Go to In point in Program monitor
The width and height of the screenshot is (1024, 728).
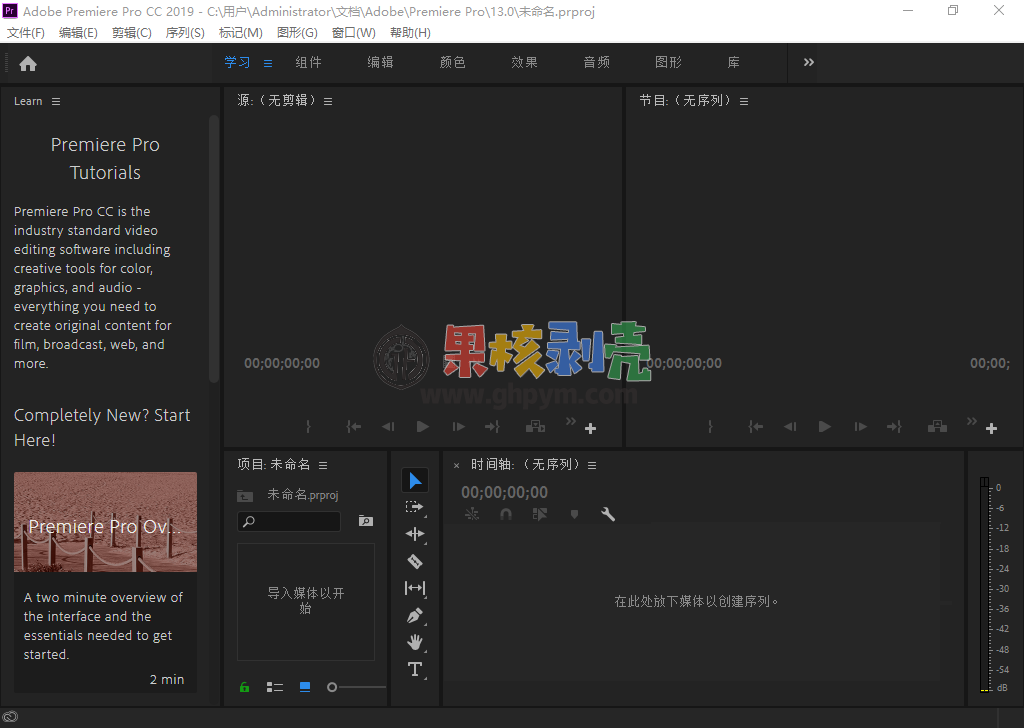[x=756, y=426]
